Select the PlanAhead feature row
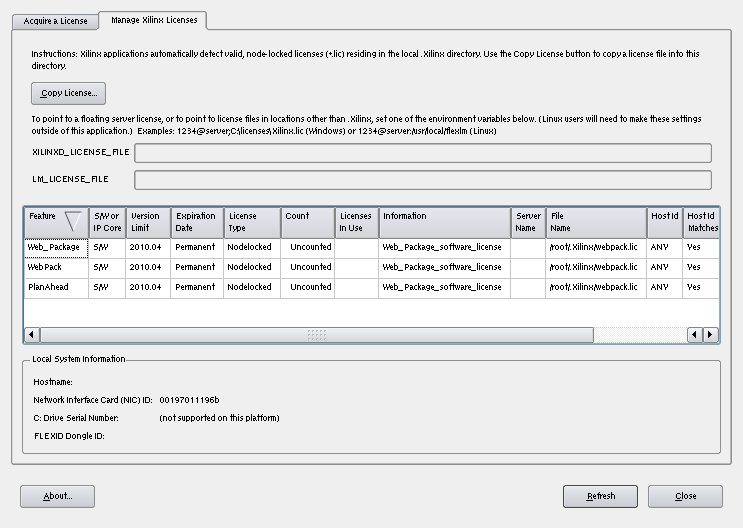 (x=372, y=288)
